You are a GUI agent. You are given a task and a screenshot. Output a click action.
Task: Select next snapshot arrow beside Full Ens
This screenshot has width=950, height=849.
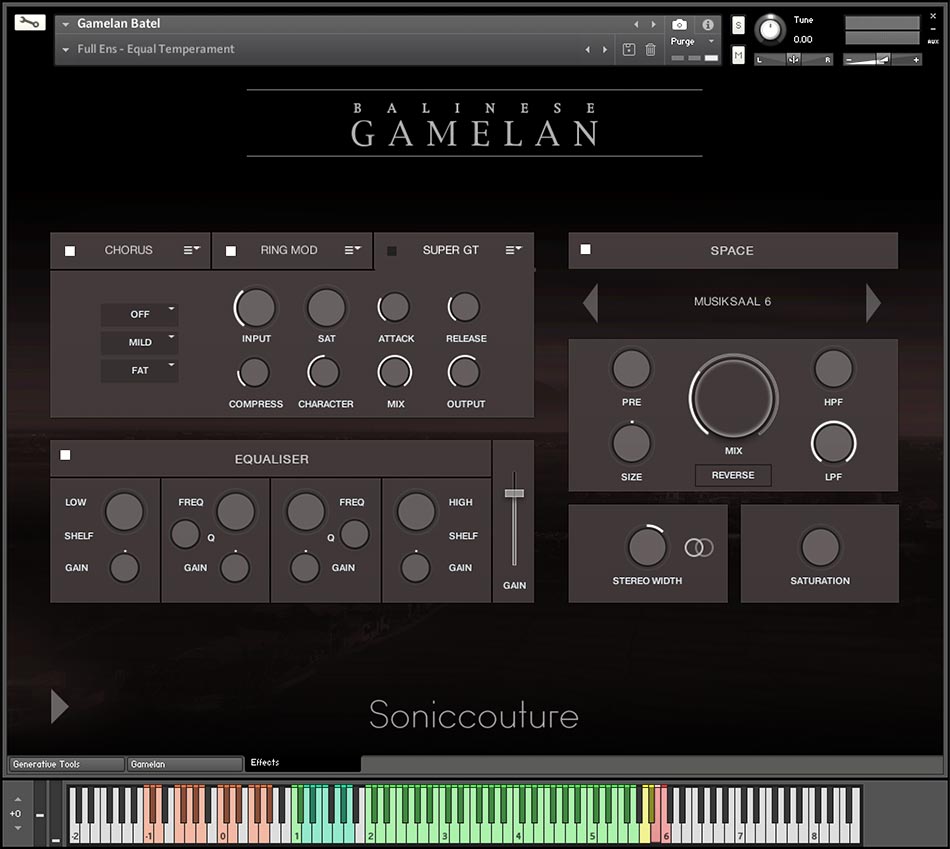[x=604, y=50]
